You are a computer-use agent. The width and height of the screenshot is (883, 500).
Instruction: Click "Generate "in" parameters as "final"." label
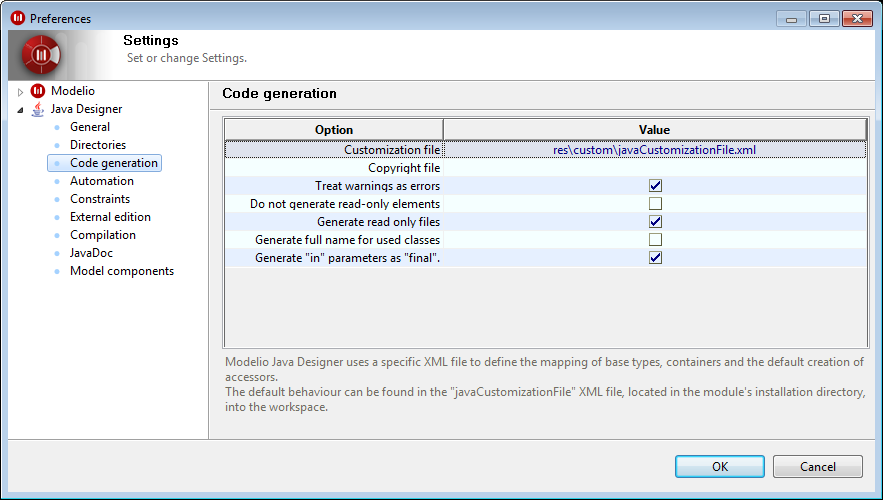[x=347, y=258]
